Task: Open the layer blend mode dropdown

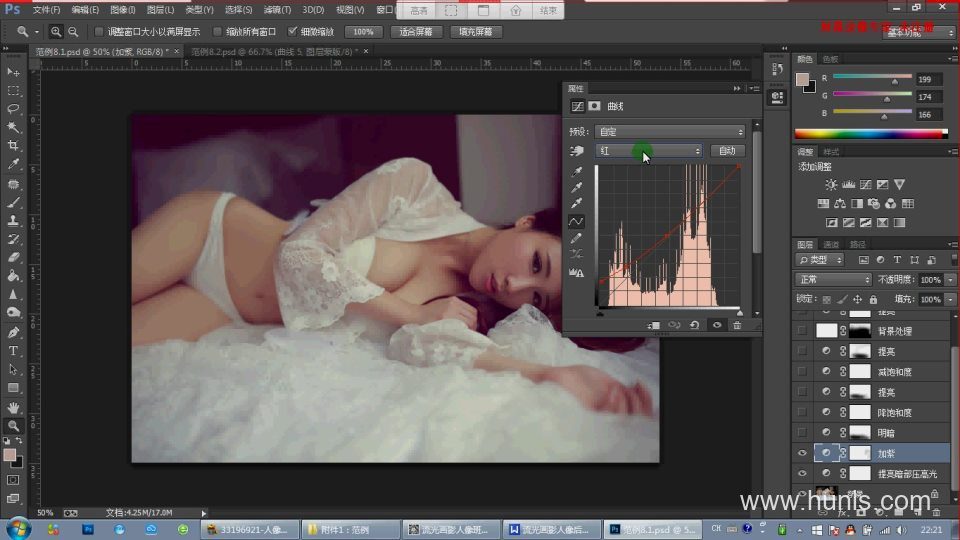Action: point(833,279)
